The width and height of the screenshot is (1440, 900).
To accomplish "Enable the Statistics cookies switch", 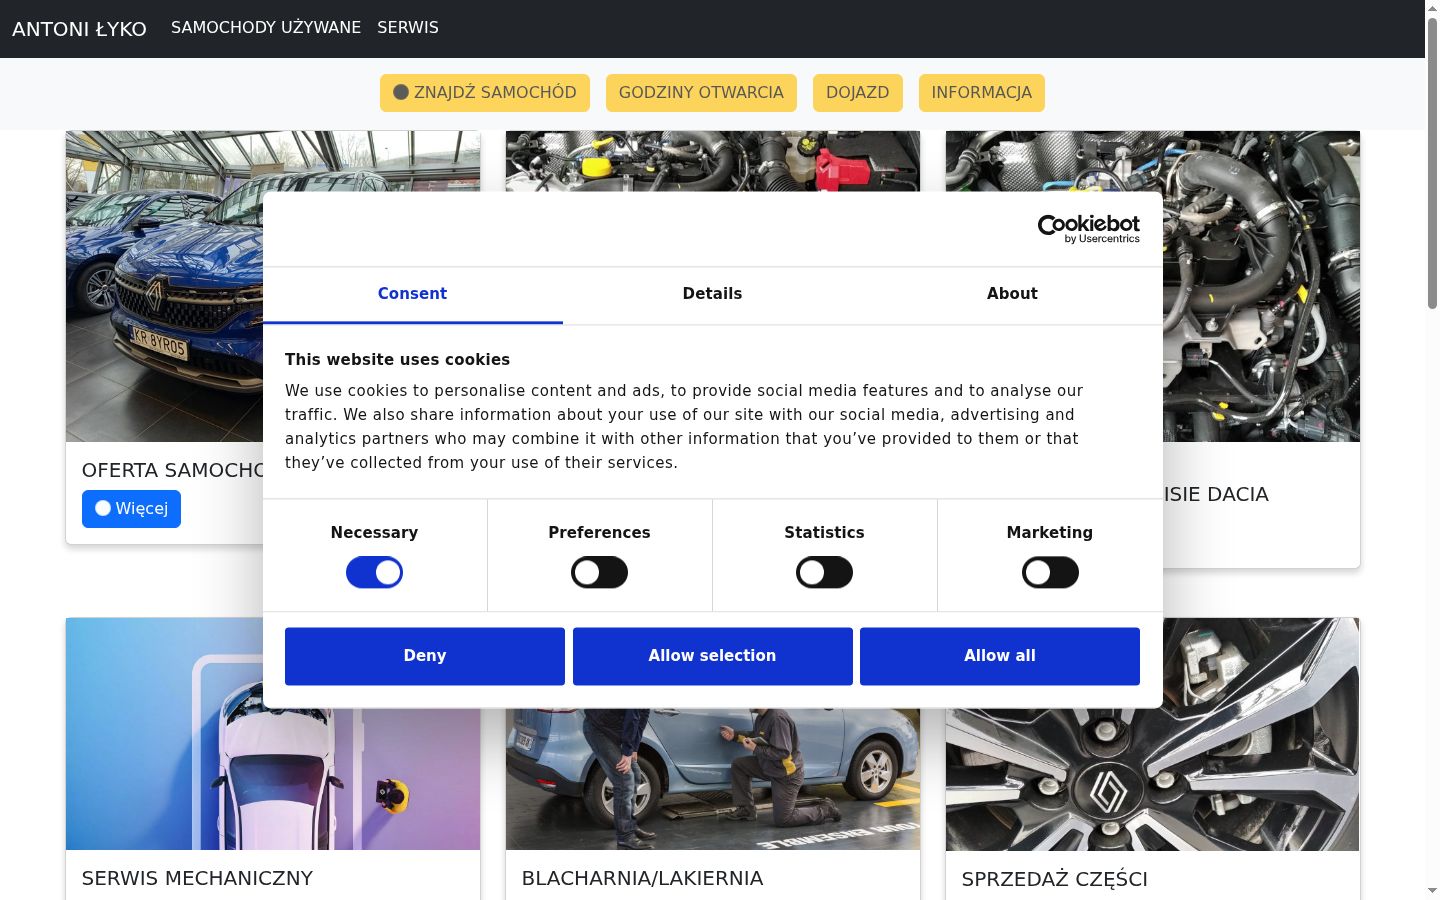I will (x=824, y=573).
